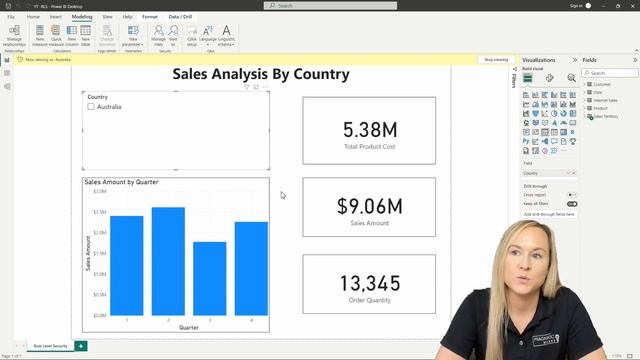This screenshot has width=640, height=360.
Task: Add a new report page
Action: tap(81, 346)
